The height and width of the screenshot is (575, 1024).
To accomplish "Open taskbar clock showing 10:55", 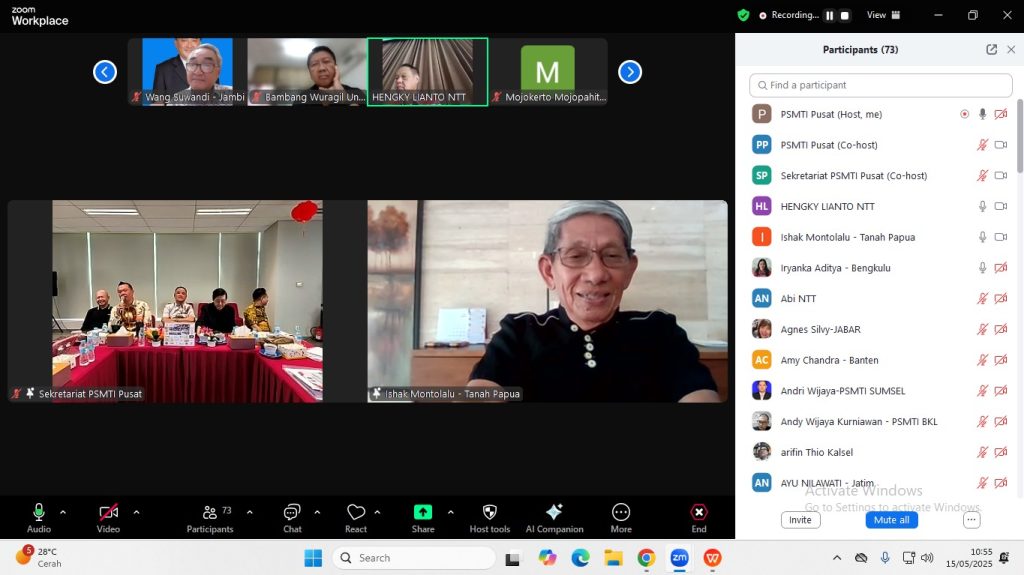I will pyautogui.click(x=968, y=557).
